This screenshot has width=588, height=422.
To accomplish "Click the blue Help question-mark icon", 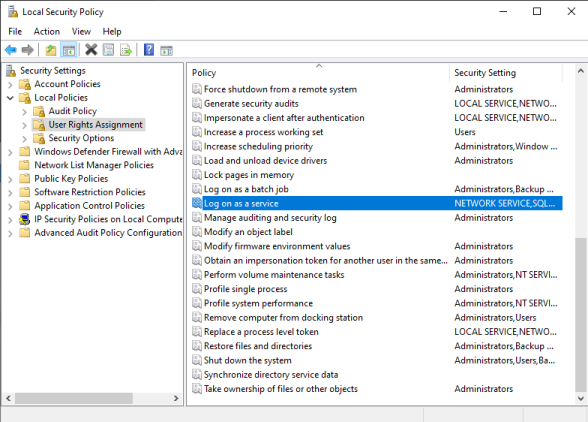I will tap(149, 50).
